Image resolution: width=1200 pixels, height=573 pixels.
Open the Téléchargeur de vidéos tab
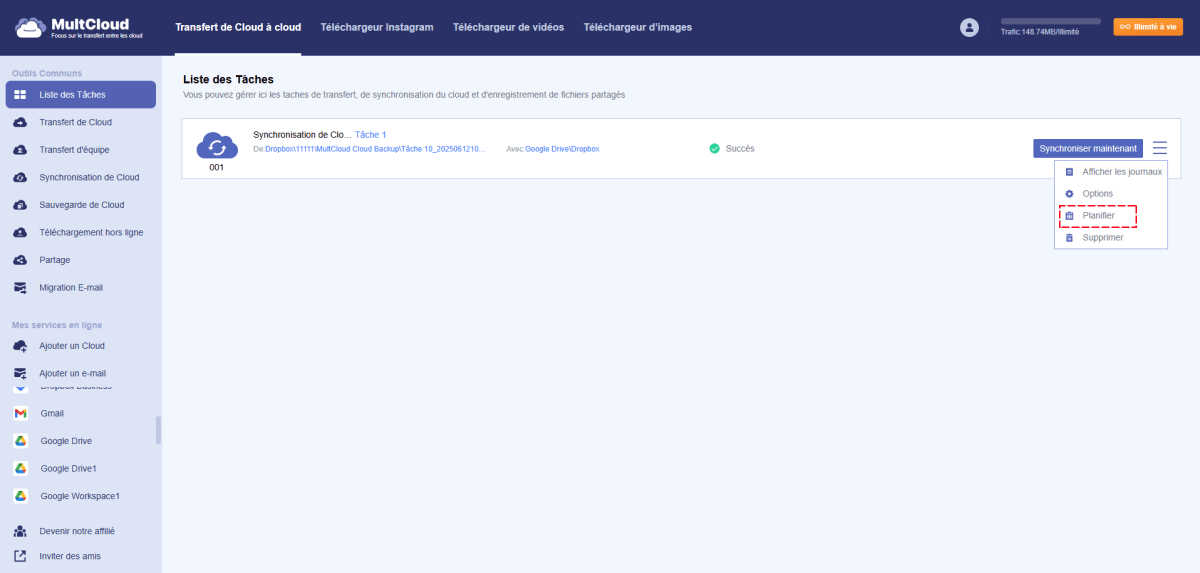click(x=508, y=27)
